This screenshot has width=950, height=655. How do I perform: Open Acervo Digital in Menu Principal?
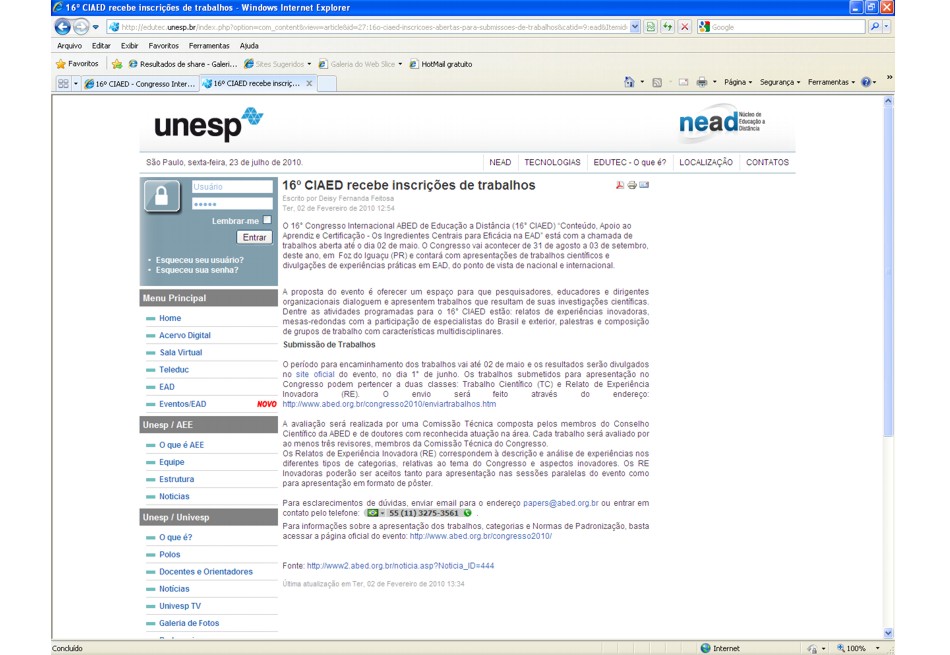click(x=185, y=335)
